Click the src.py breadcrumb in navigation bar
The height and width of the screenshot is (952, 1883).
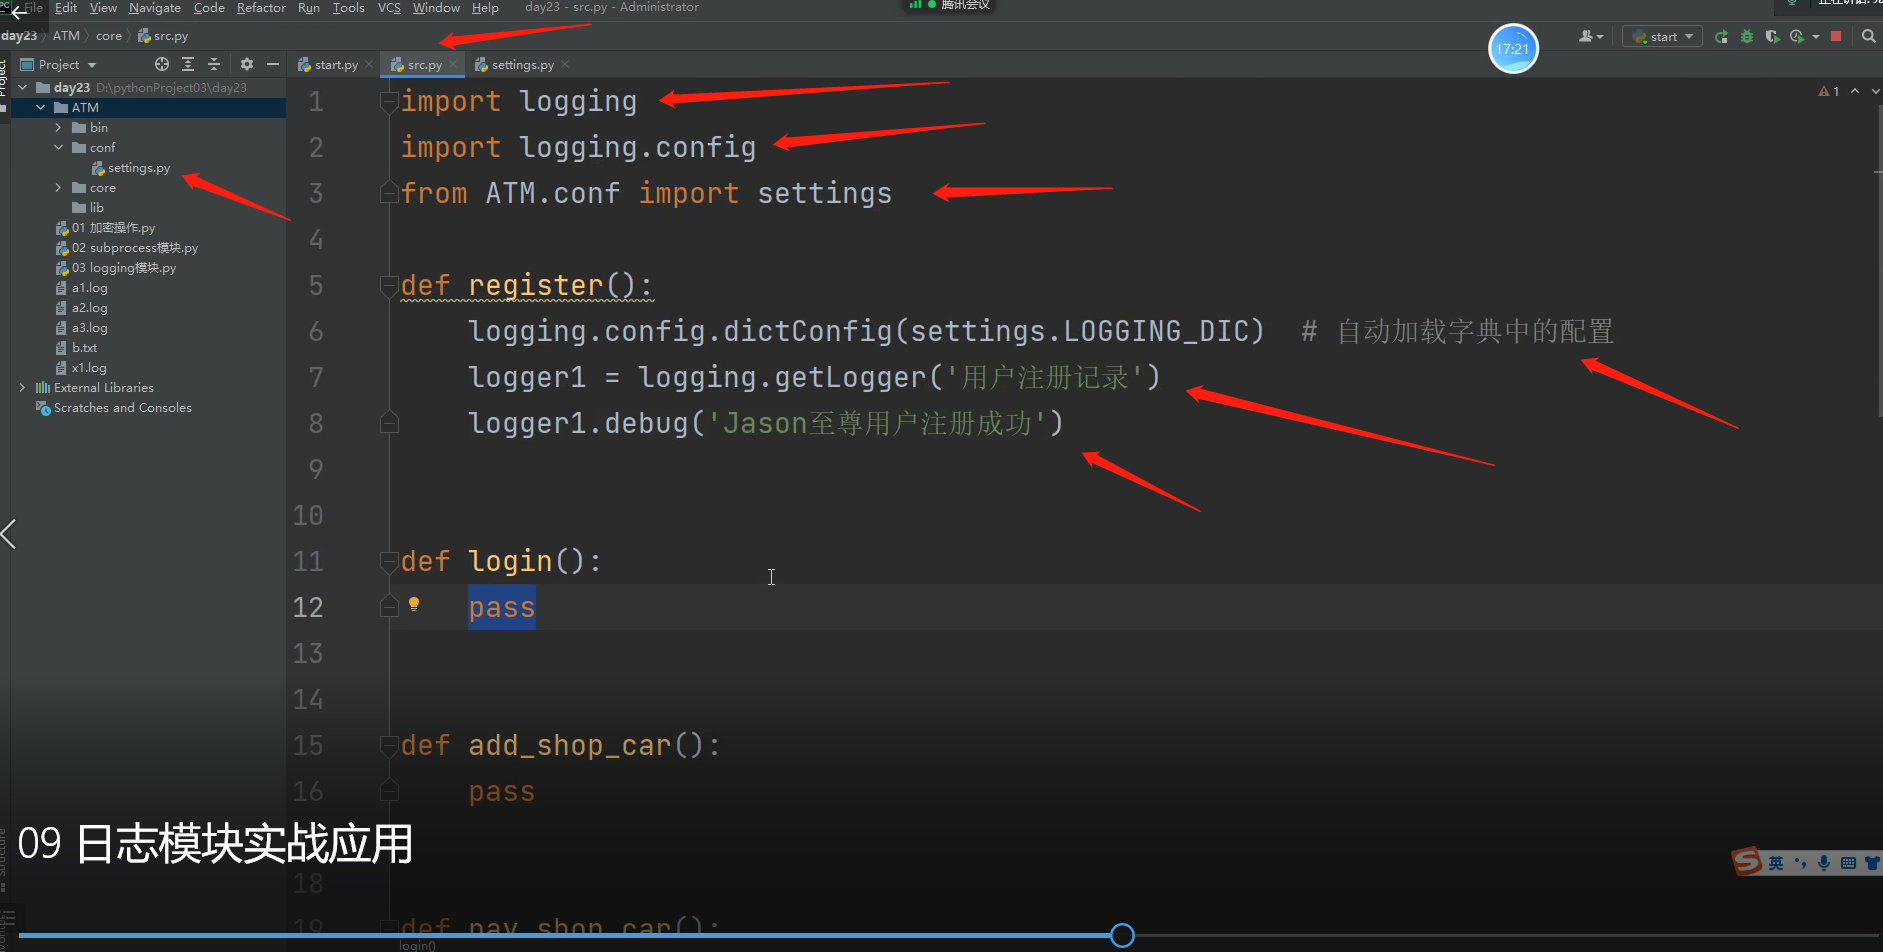pos(163,36)
